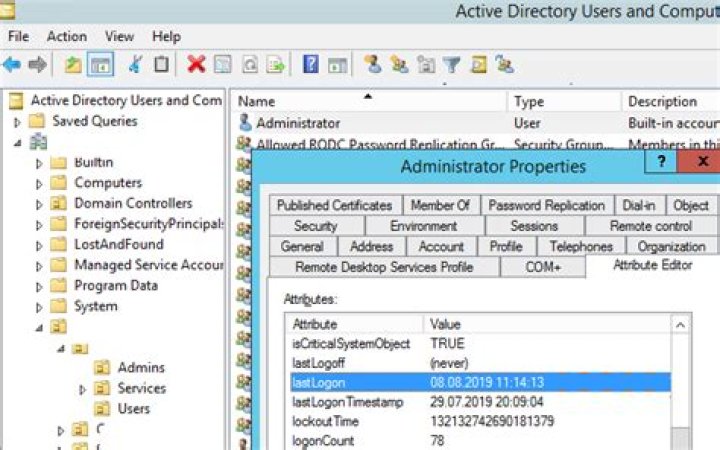
Task: Click the Value column header
Action: pyautogui.click(x=546, y=324)
